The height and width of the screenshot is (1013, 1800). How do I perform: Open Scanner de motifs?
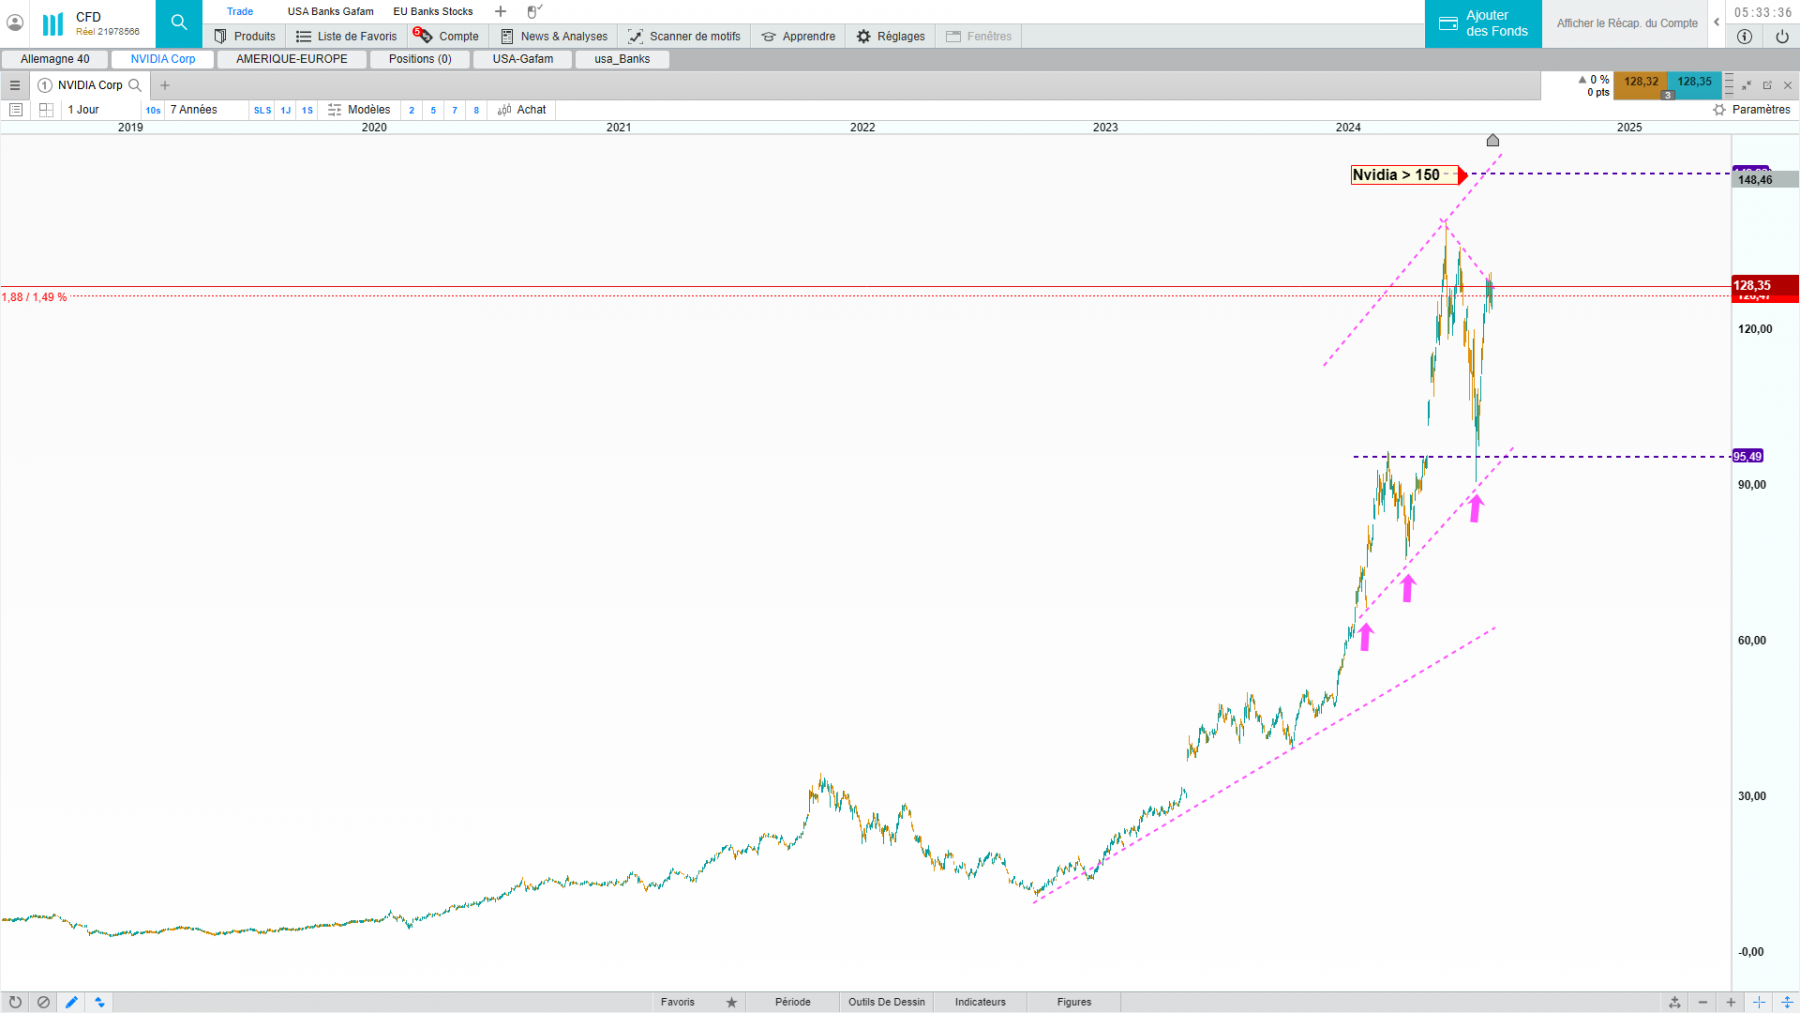click(684, 36)
